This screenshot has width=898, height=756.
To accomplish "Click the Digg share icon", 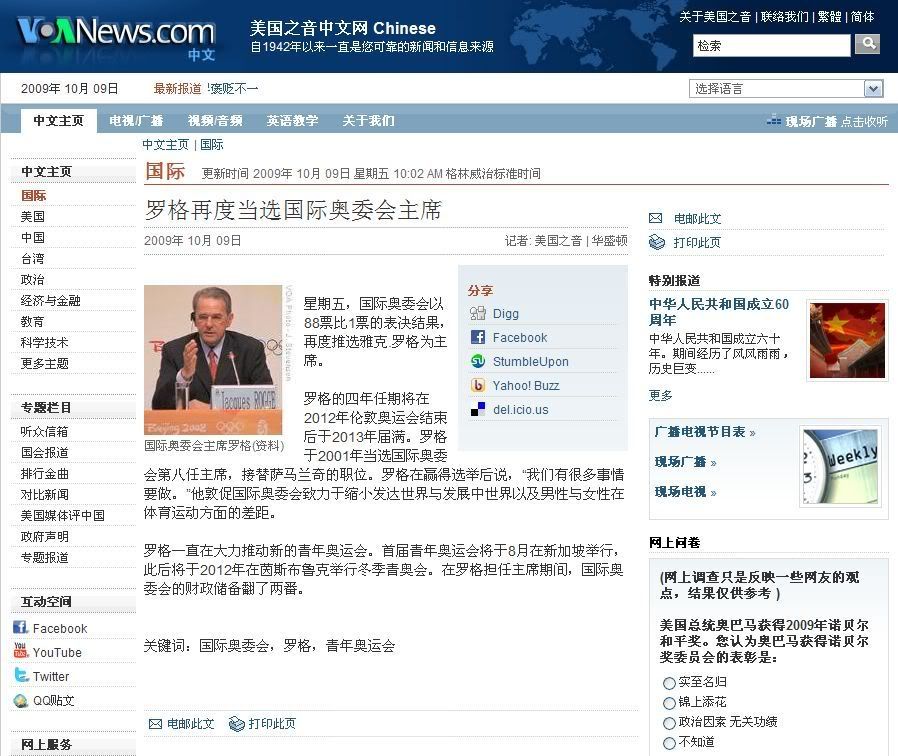I will click(x=478, y=314).
